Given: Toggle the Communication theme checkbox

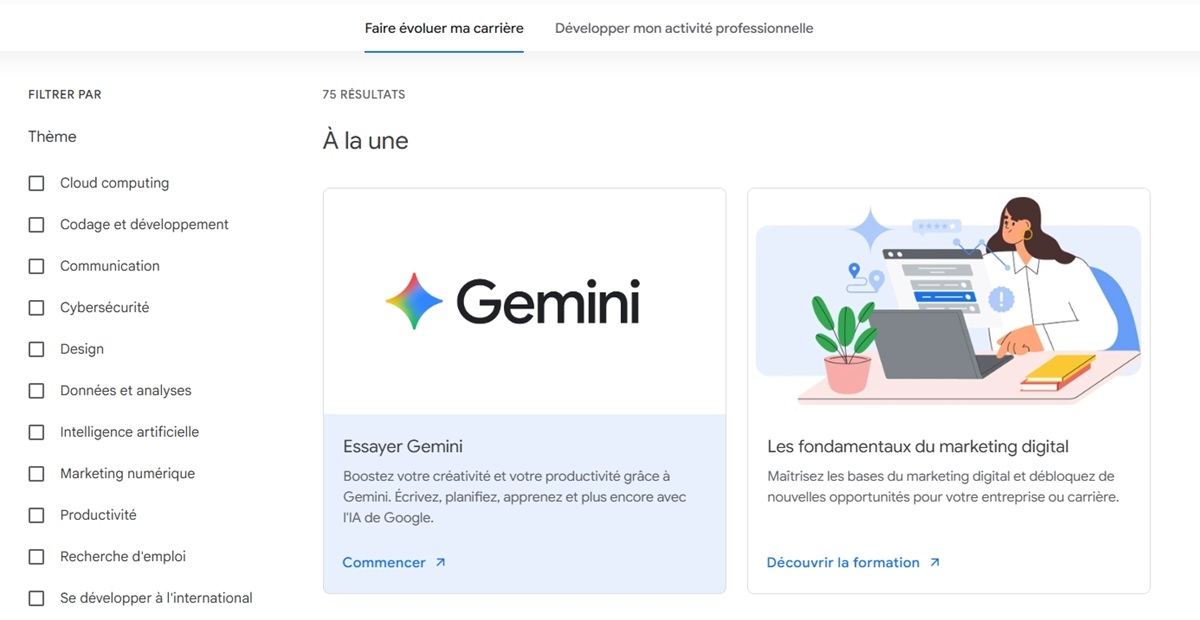Looking at the screenshot, I should coord(37,266).
